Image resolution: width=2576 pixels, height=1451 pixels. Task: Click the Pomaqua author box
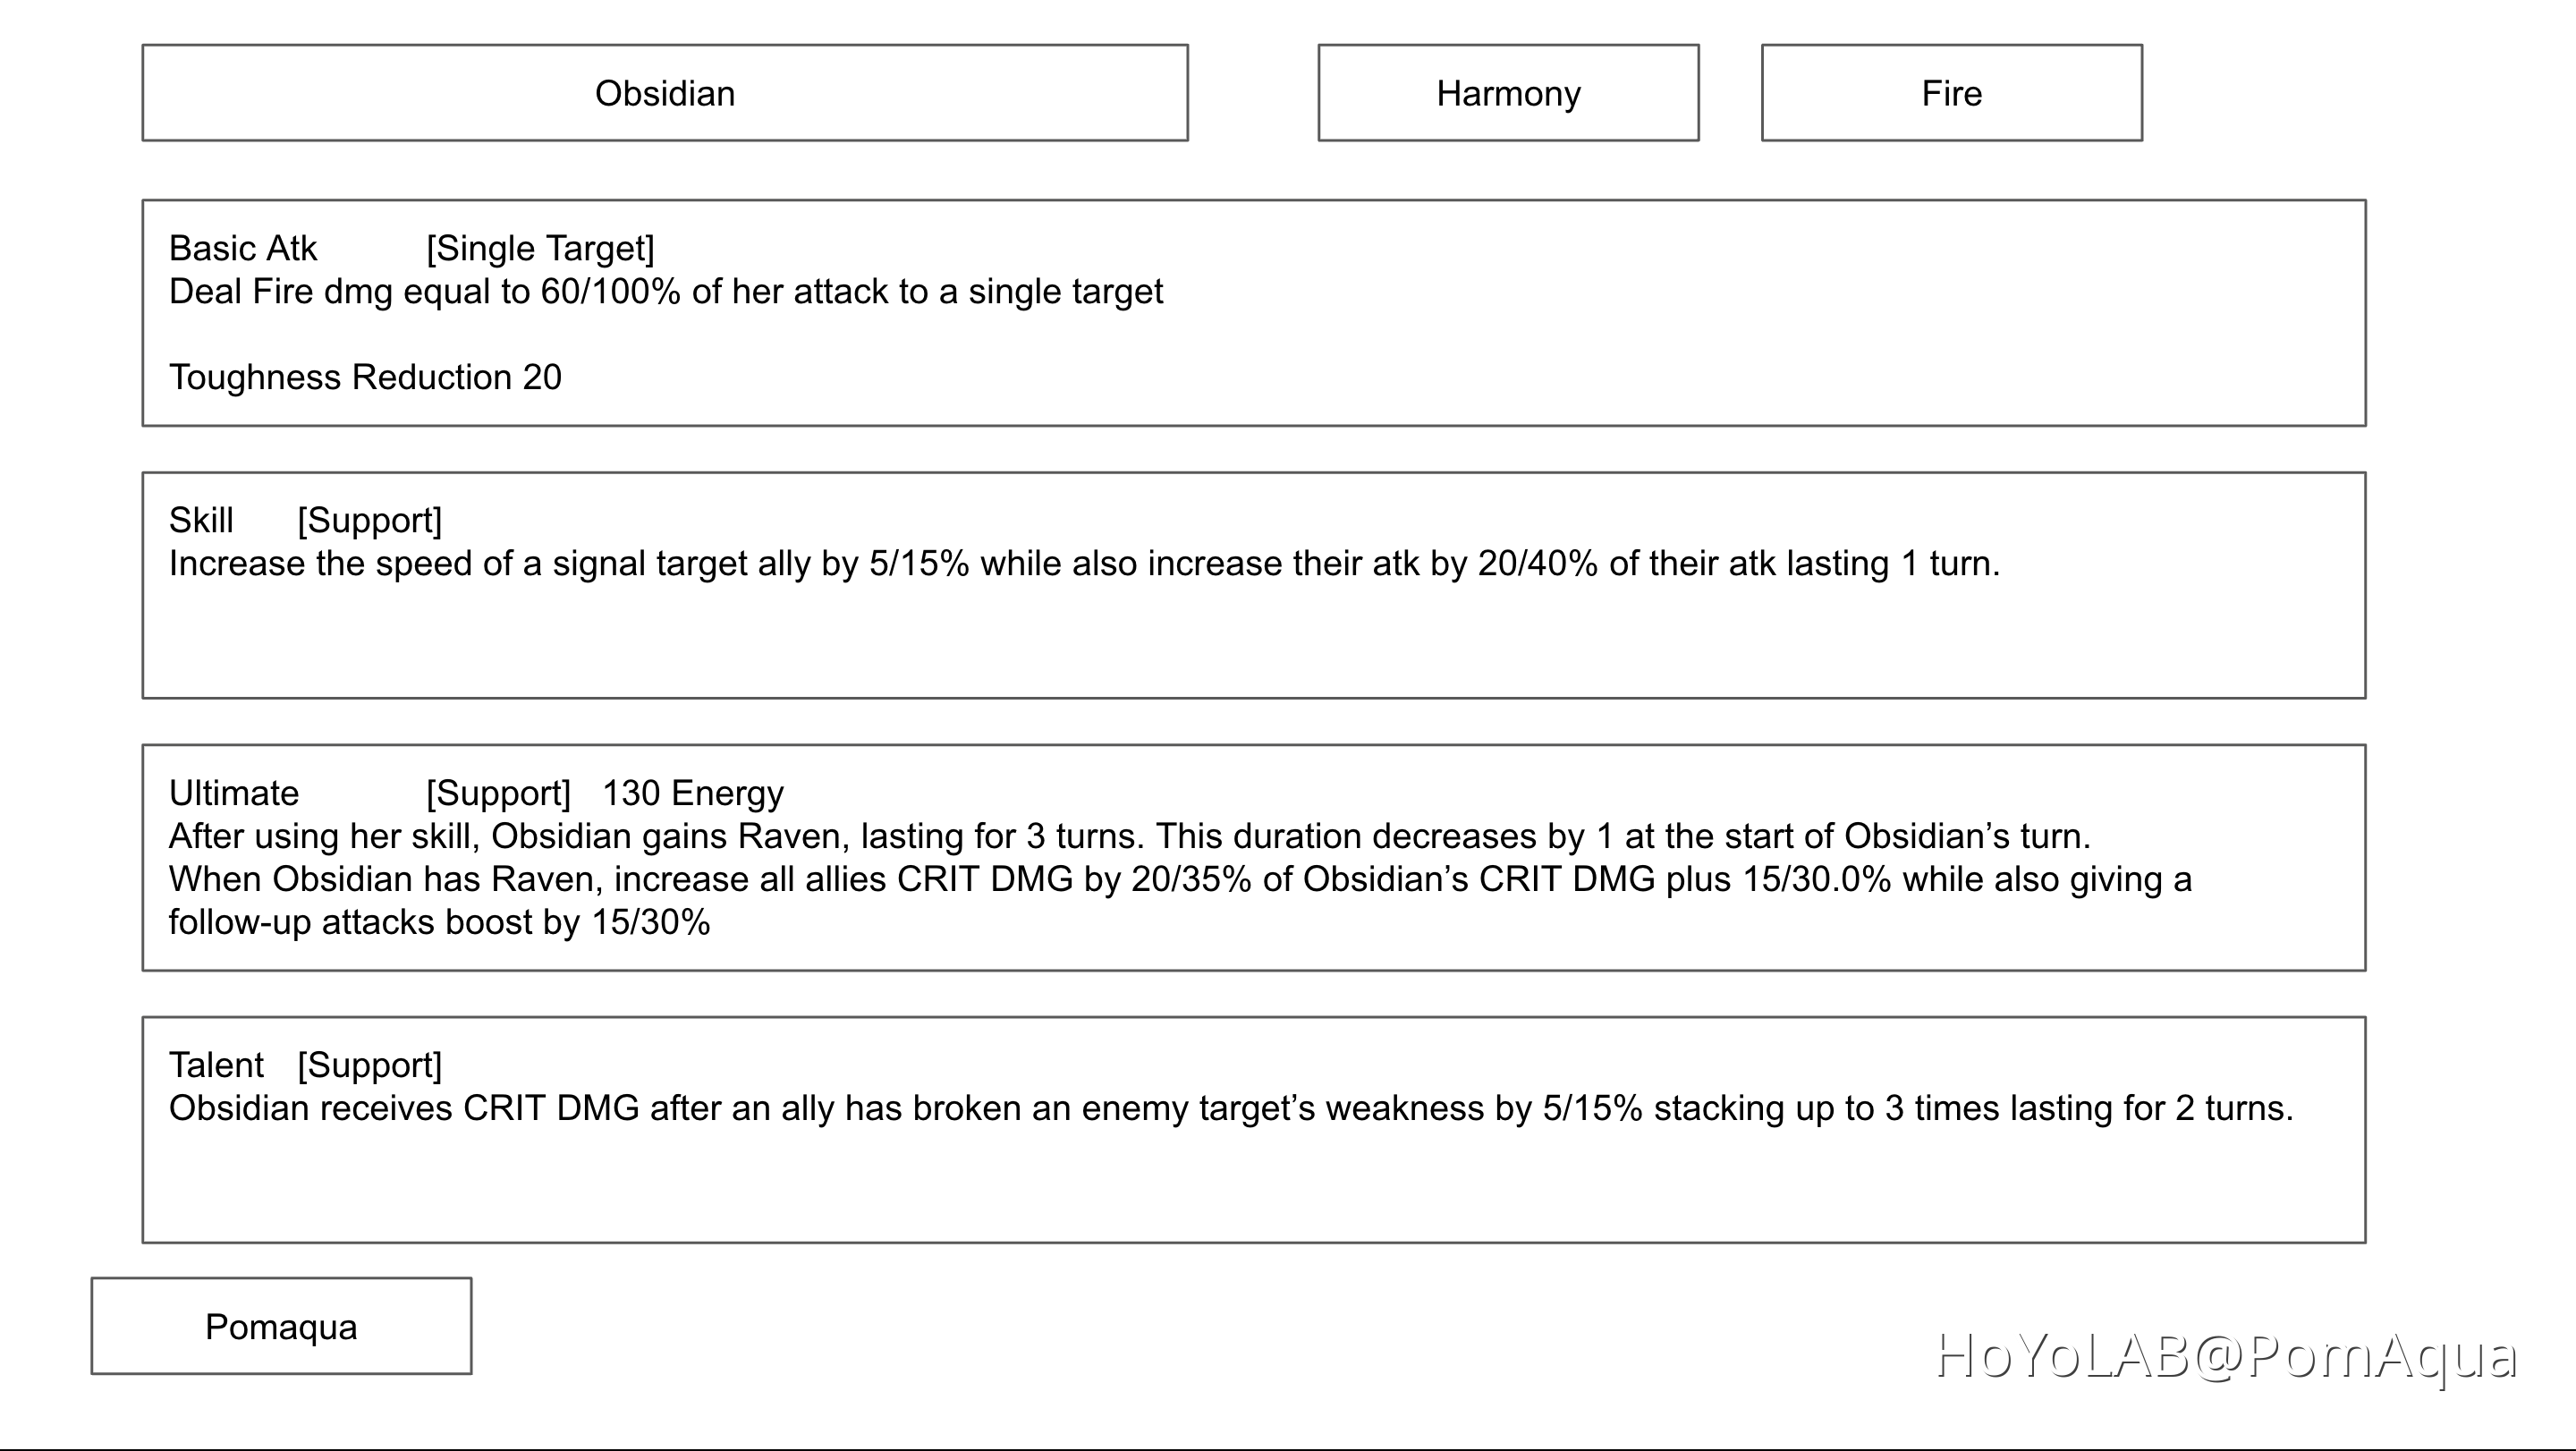point(281,1326)
